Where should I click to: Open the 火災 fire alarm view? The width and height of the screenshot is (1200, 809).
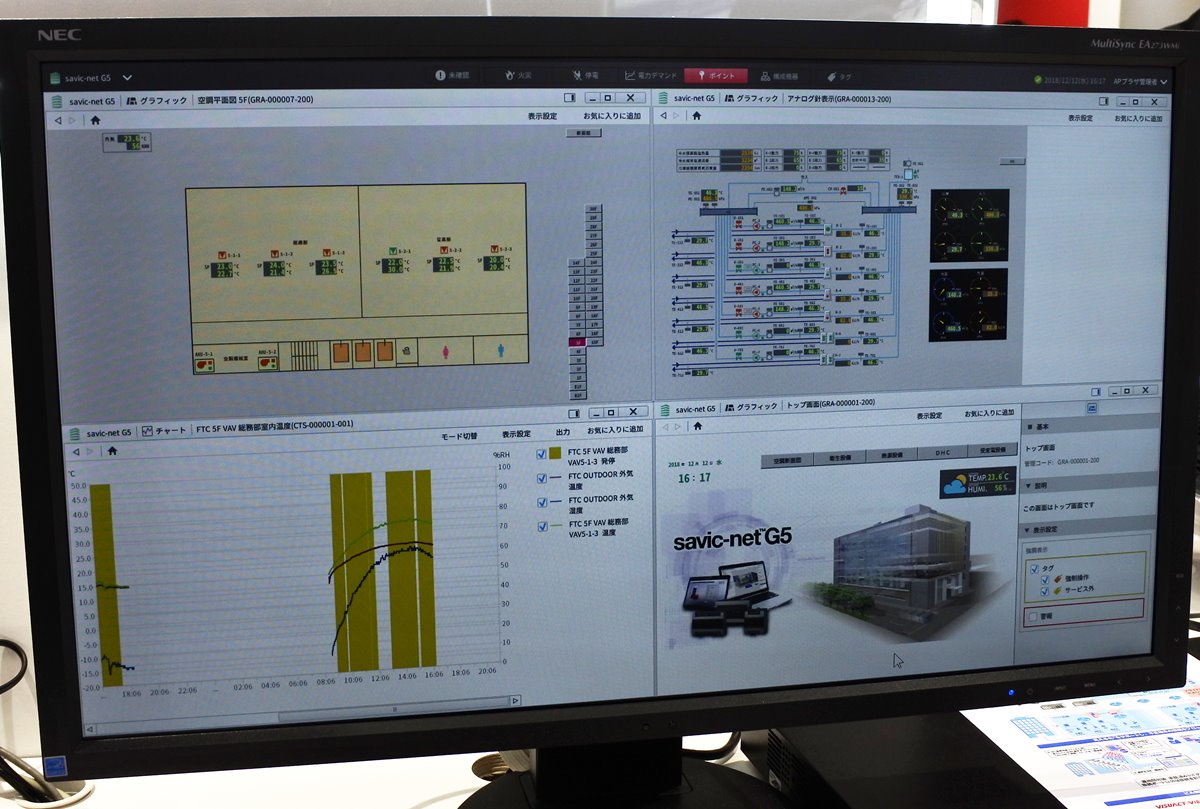(x=518, y=75)
